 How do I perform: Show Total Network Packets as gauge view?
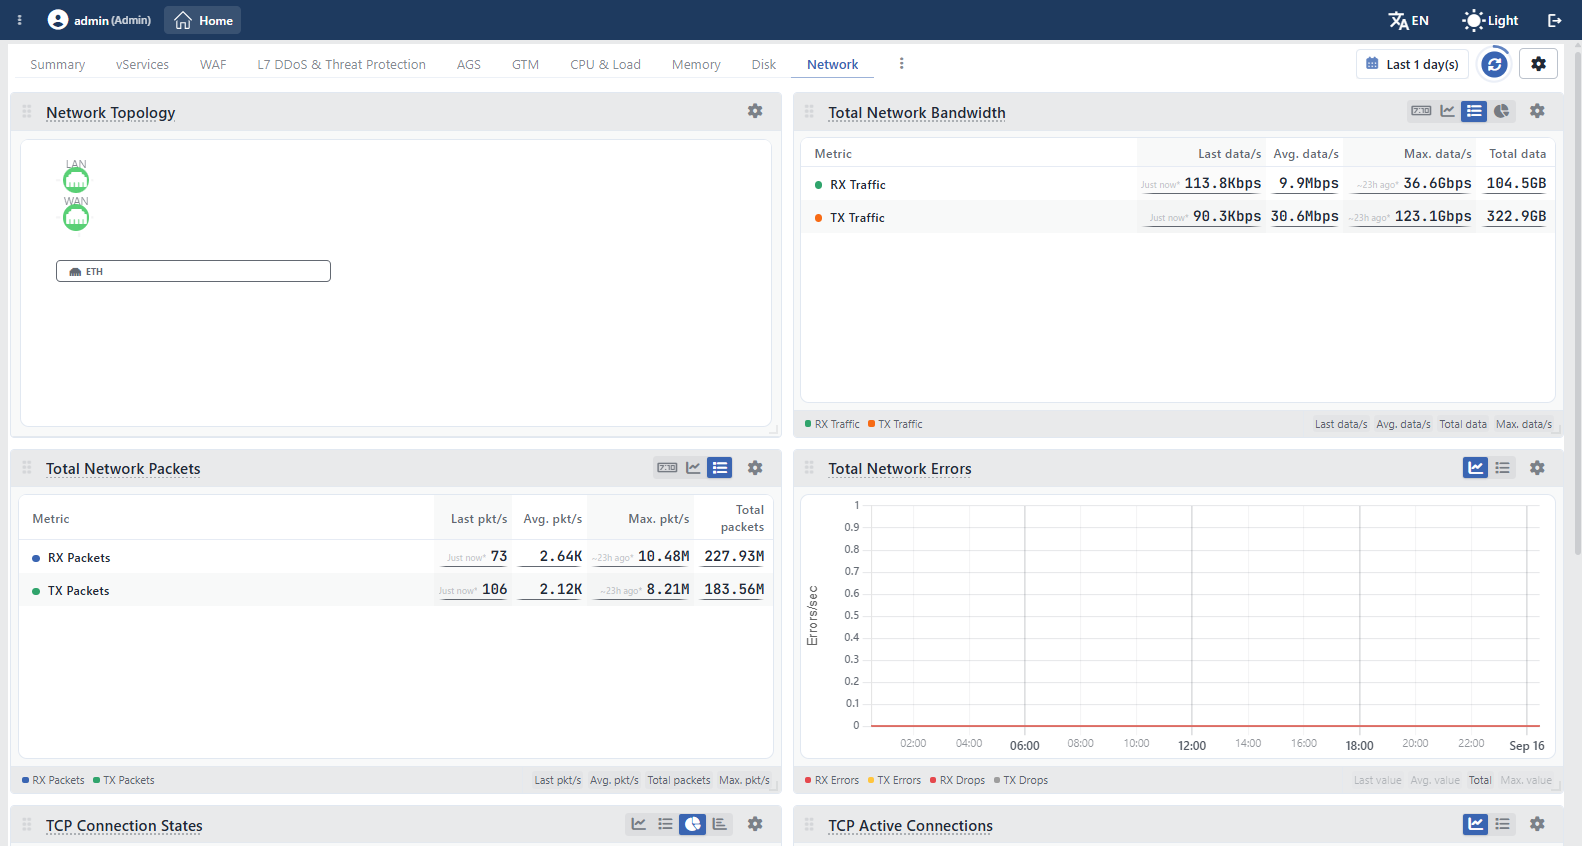(x=667, y=467)
